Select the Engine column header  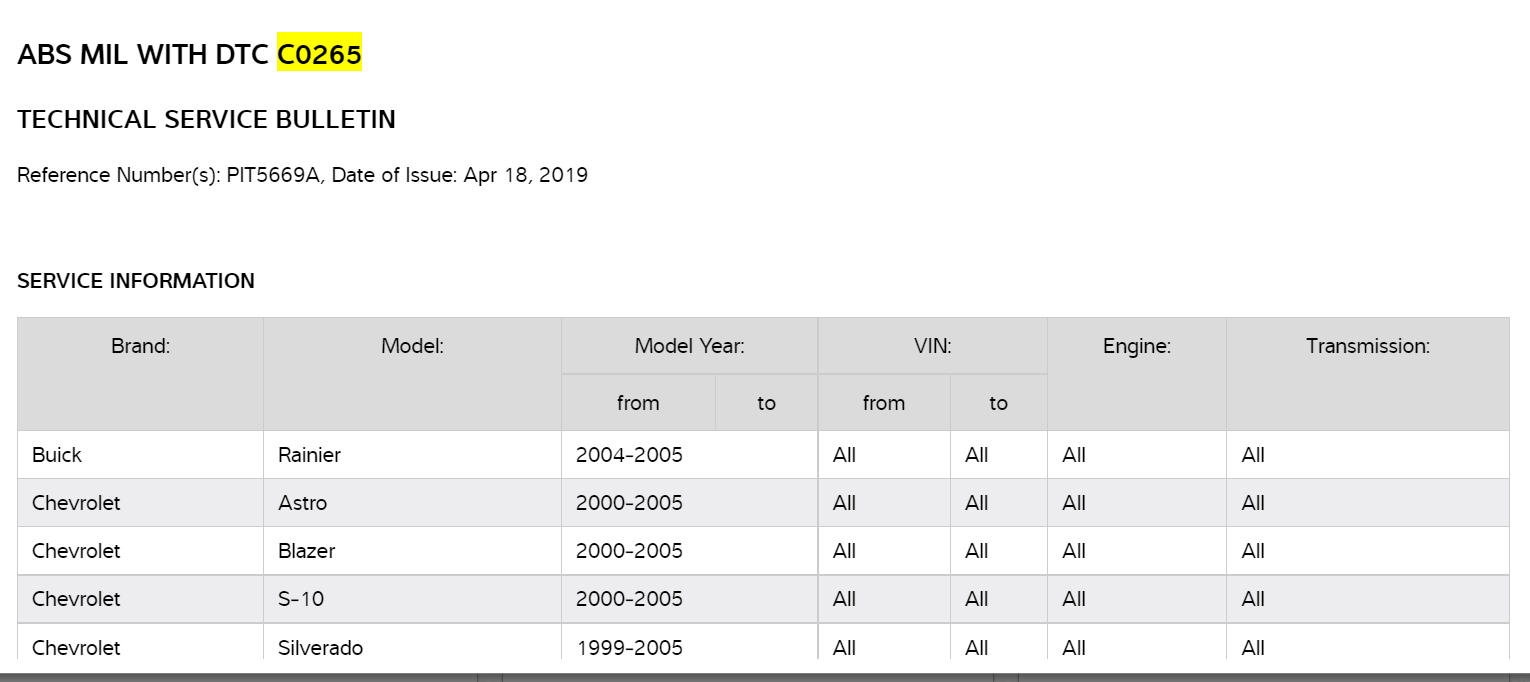coord(1136,346)
